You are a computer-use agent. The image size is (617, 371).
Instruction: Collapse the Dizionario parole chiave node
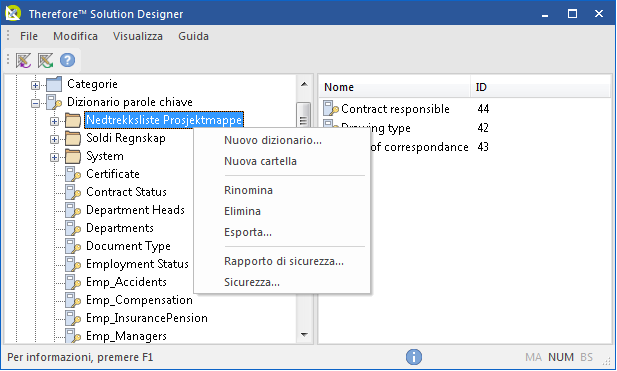pyautogui.click(x=35, y=103)
